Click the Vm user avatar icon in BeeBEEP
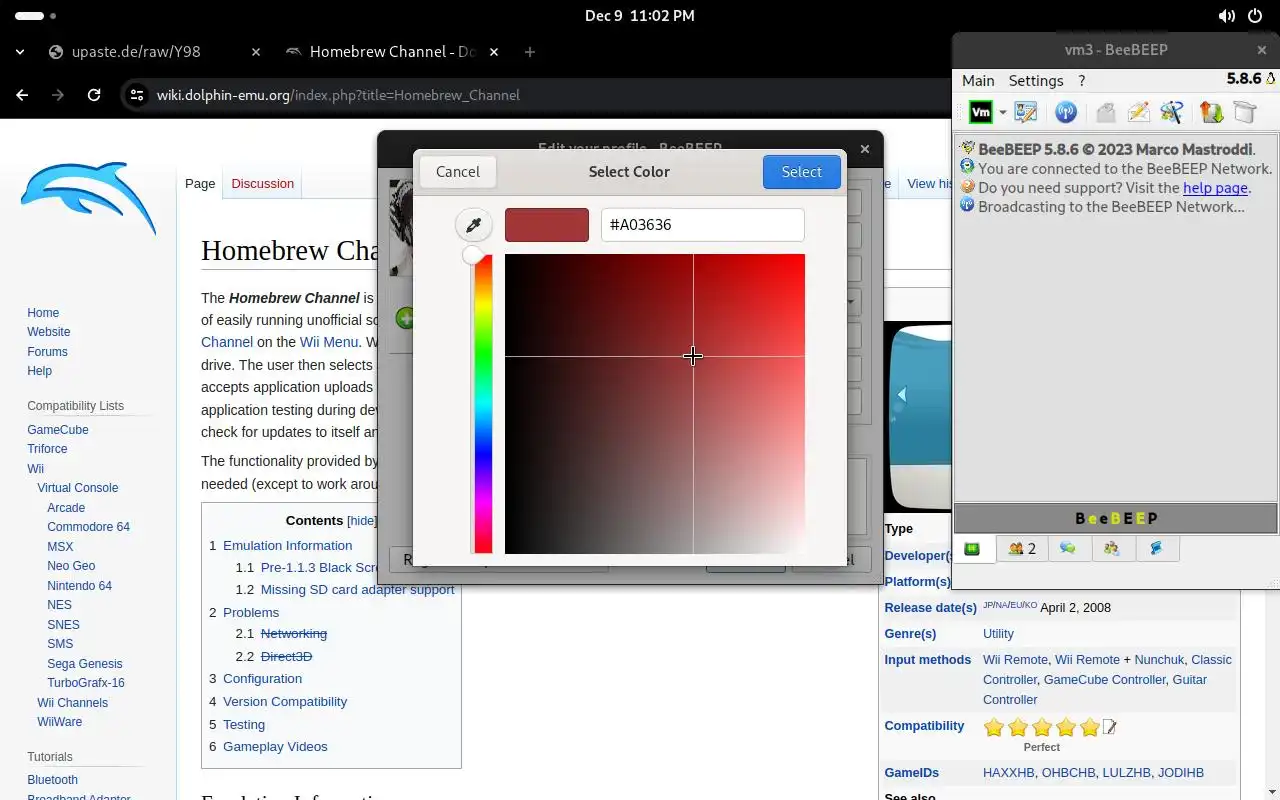 coord(981,112)
